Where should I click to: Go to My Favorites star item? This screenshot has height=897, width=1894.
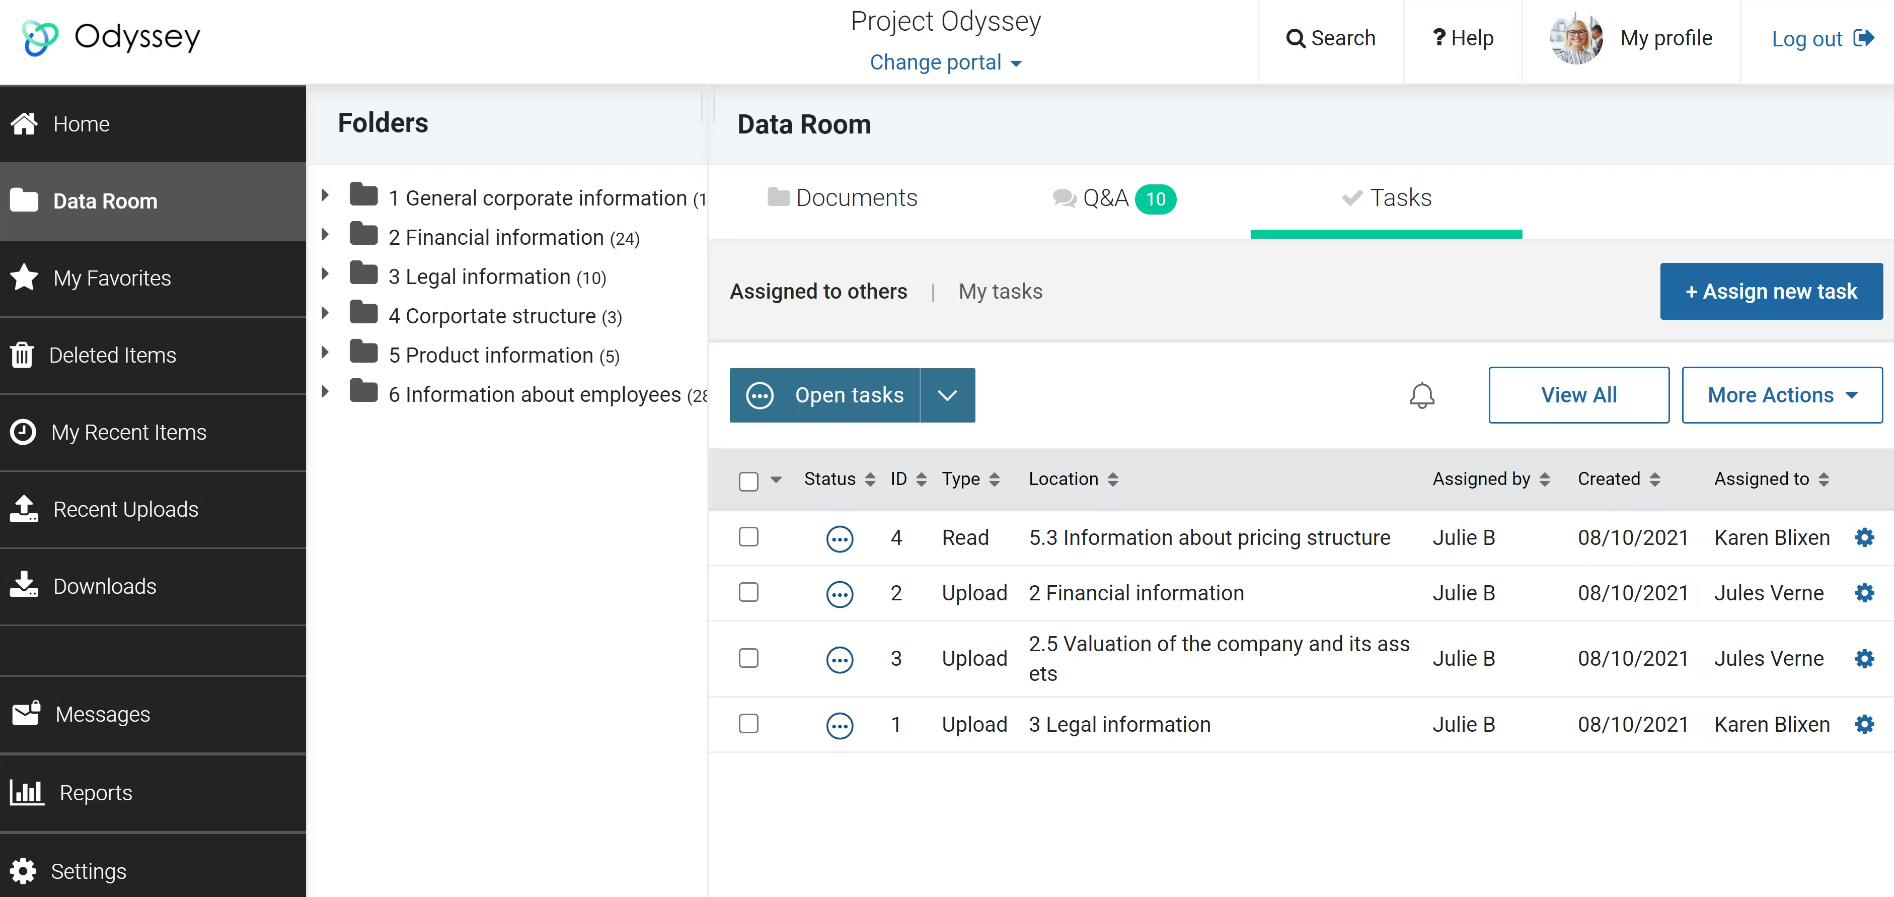tap(112, 279)
